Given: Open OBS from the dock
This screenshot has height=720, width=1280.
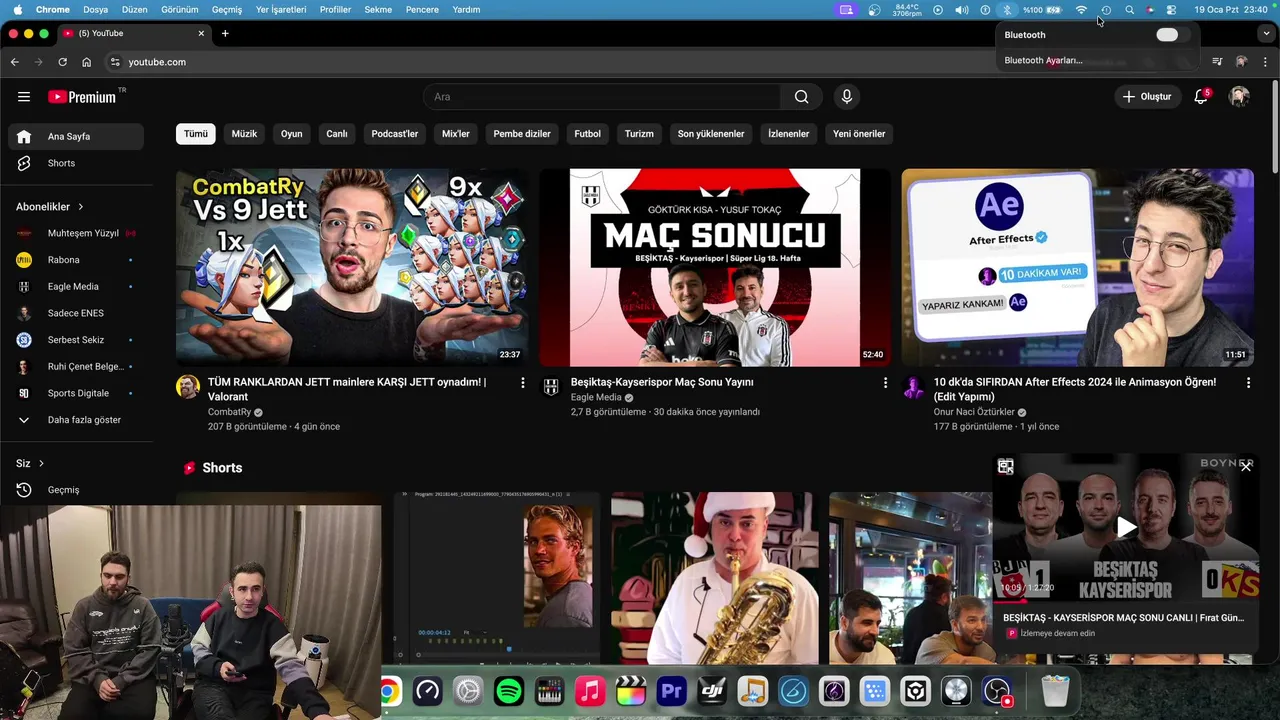Looking at the screenshot, I should 997,691.
